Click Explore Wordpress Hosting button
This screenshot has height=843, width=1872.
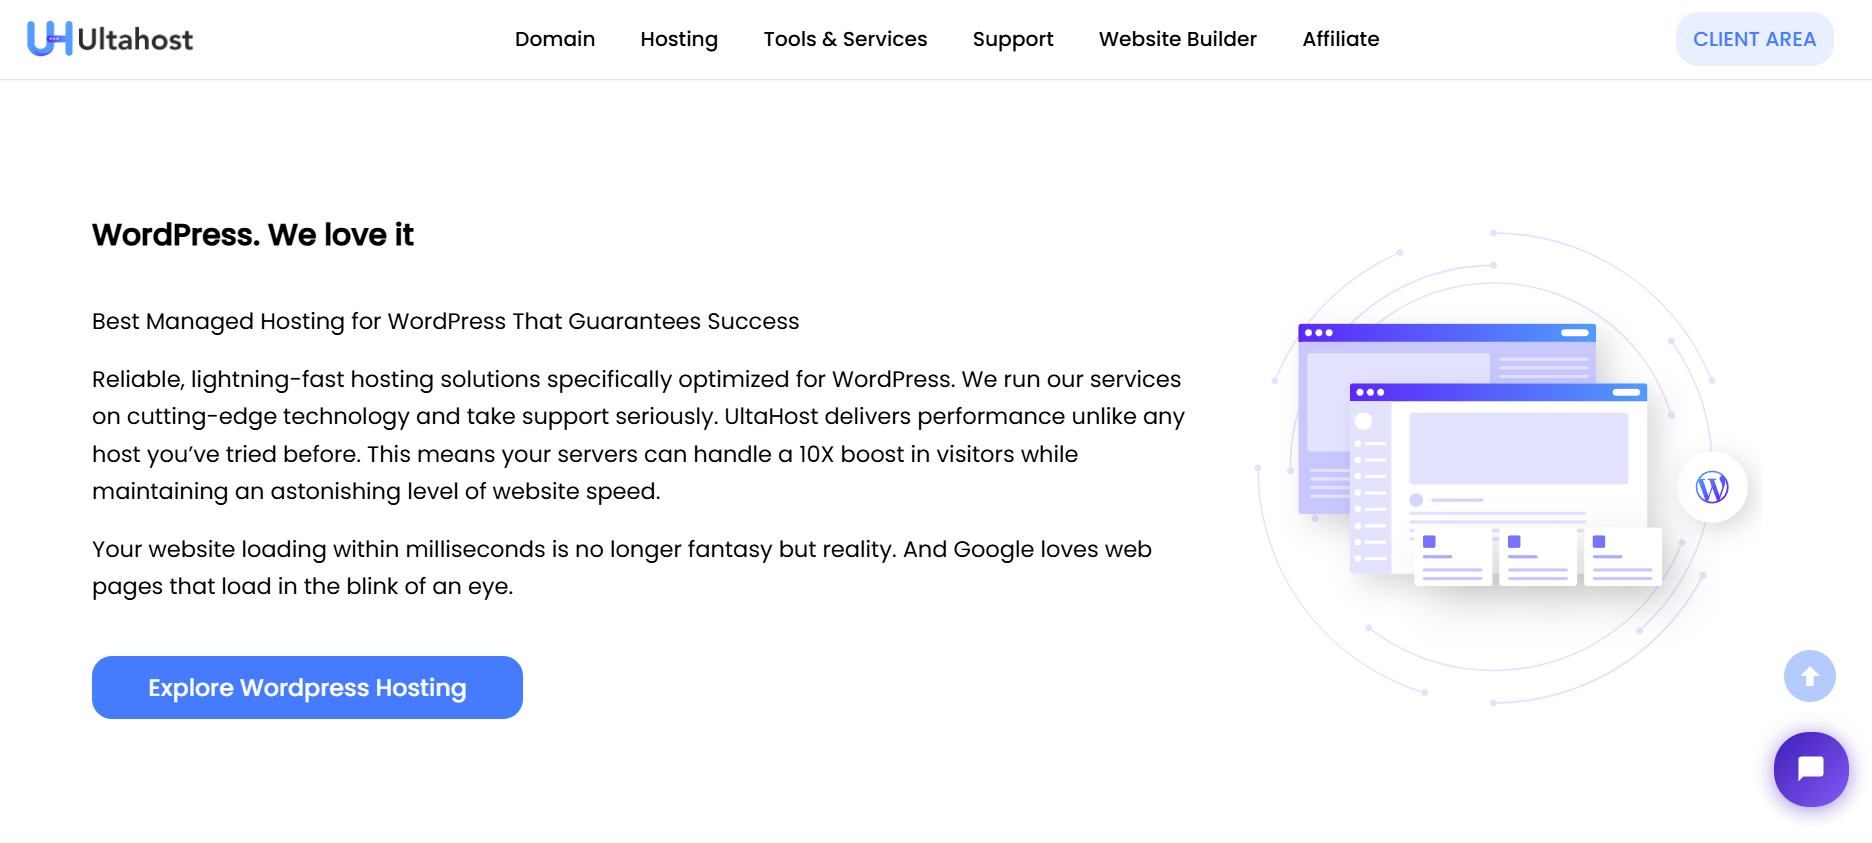307,688
